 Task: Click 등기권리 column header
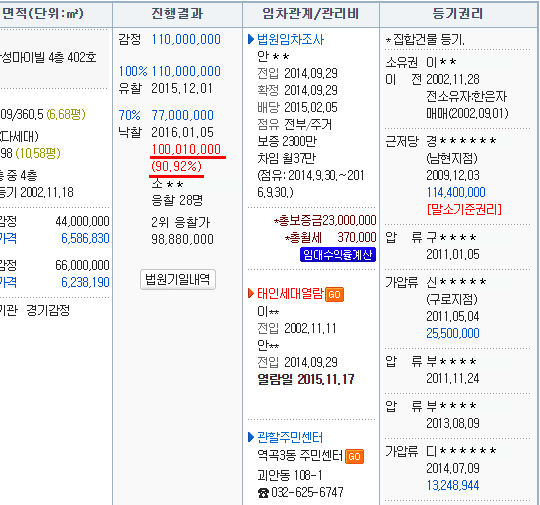click(x=458, y=14)
